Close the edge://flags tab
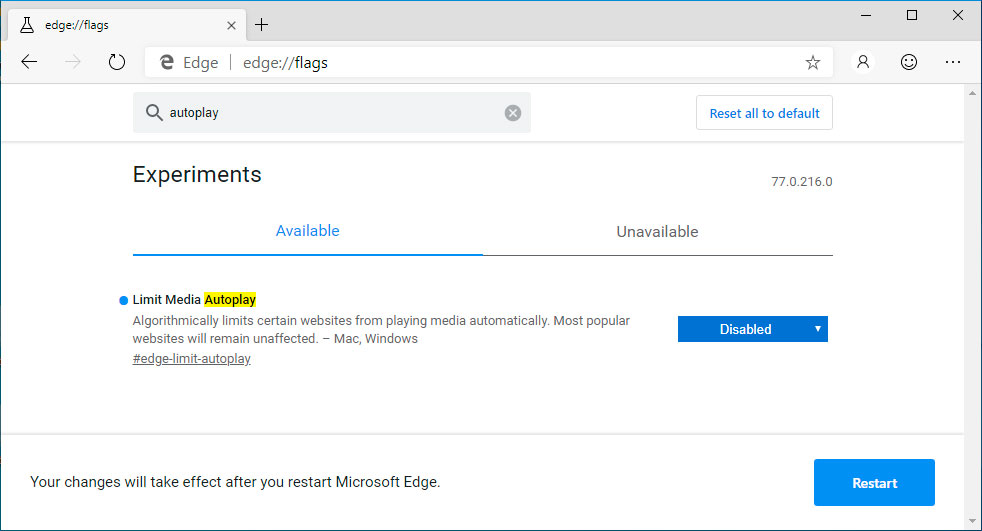This screenshot has width=982, height=531. click(x=232, y=25)
